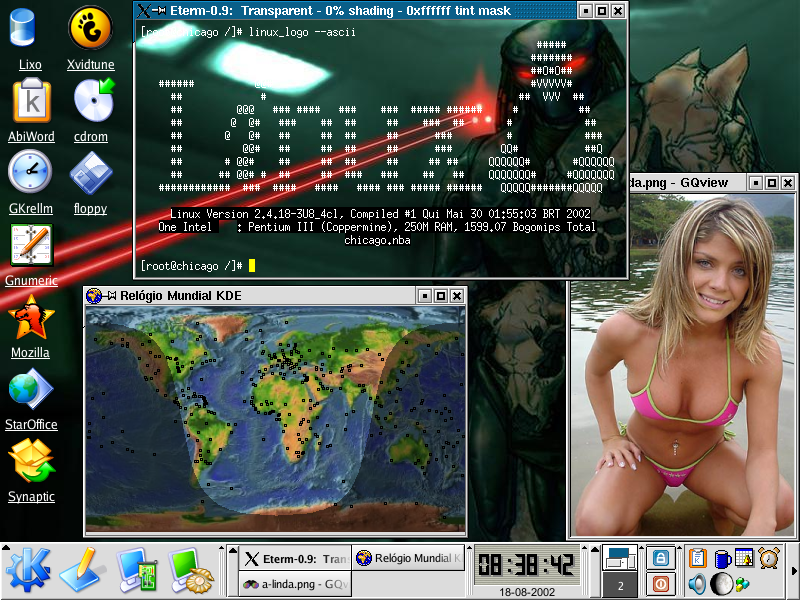Maximize the Eterm window

[x=602, y=11]
